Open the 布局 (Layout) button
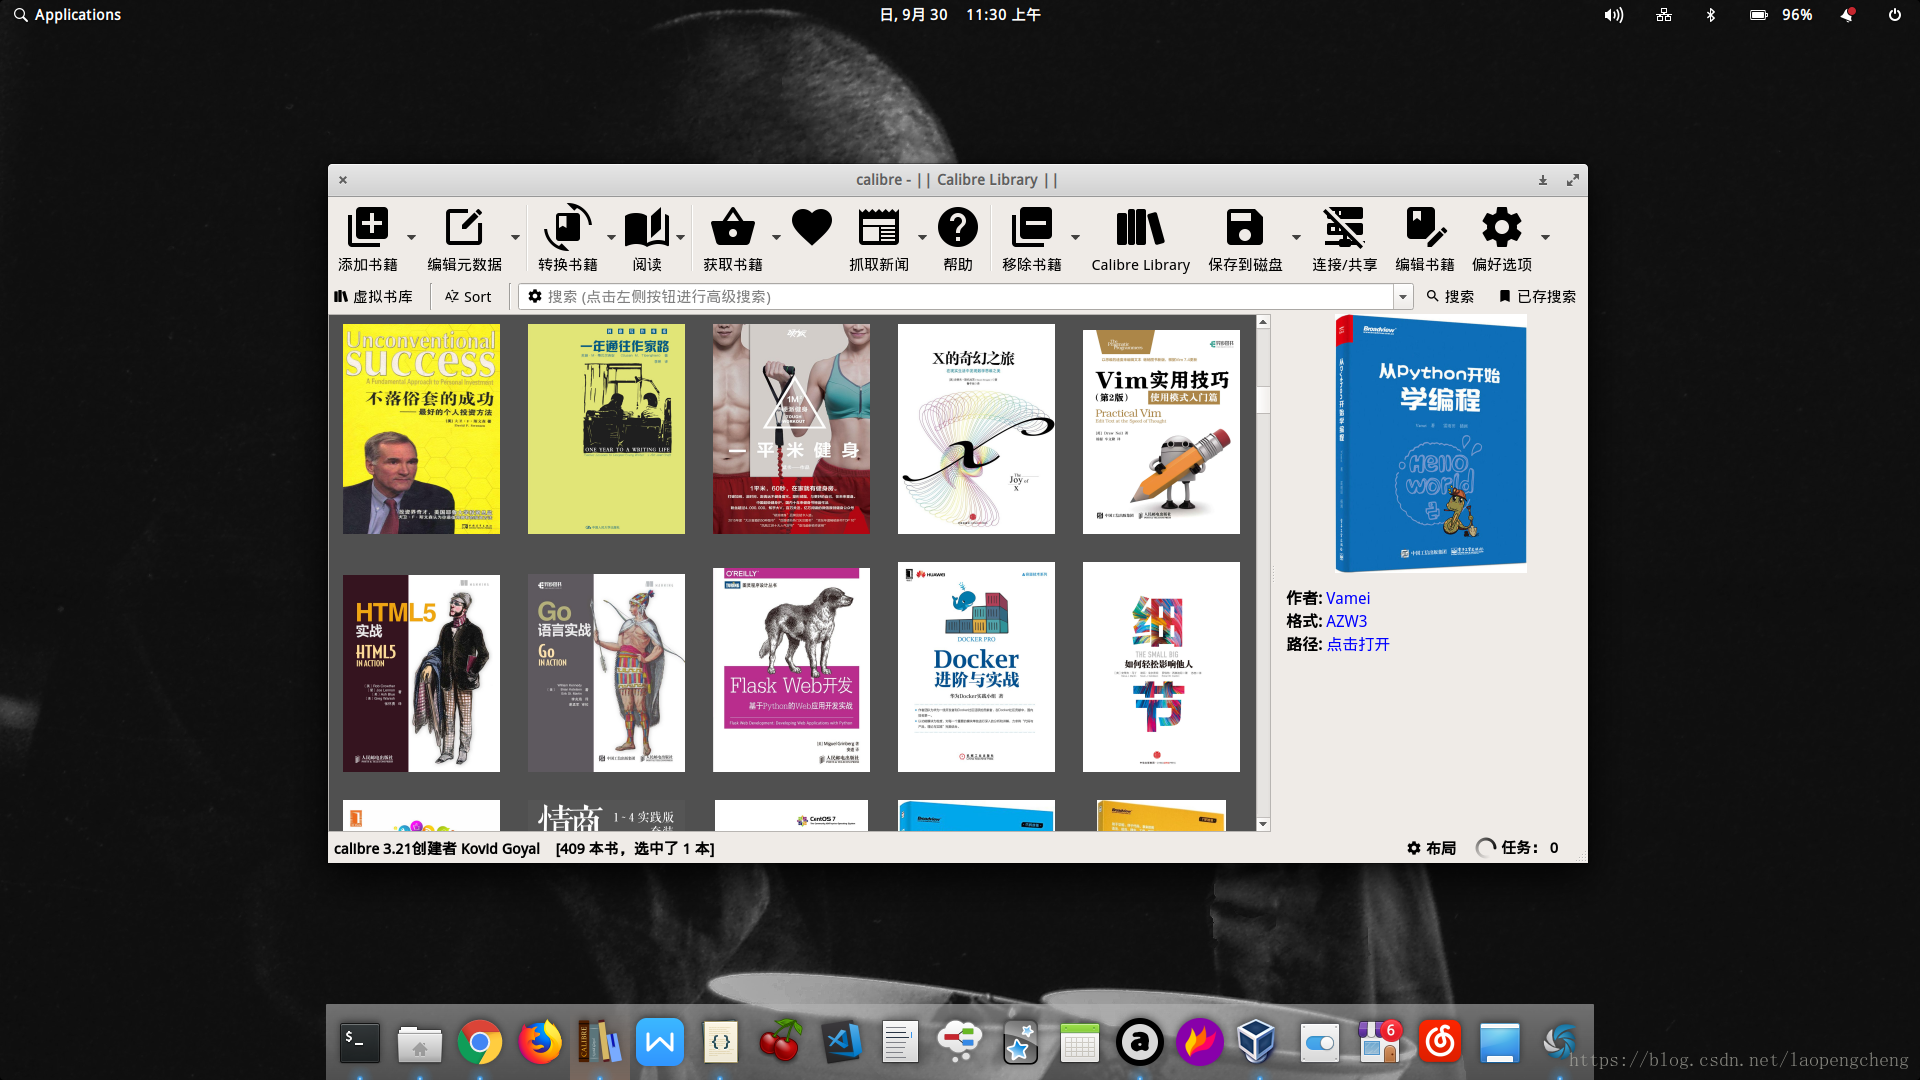The image size is (1920, 1080). 1431,848
